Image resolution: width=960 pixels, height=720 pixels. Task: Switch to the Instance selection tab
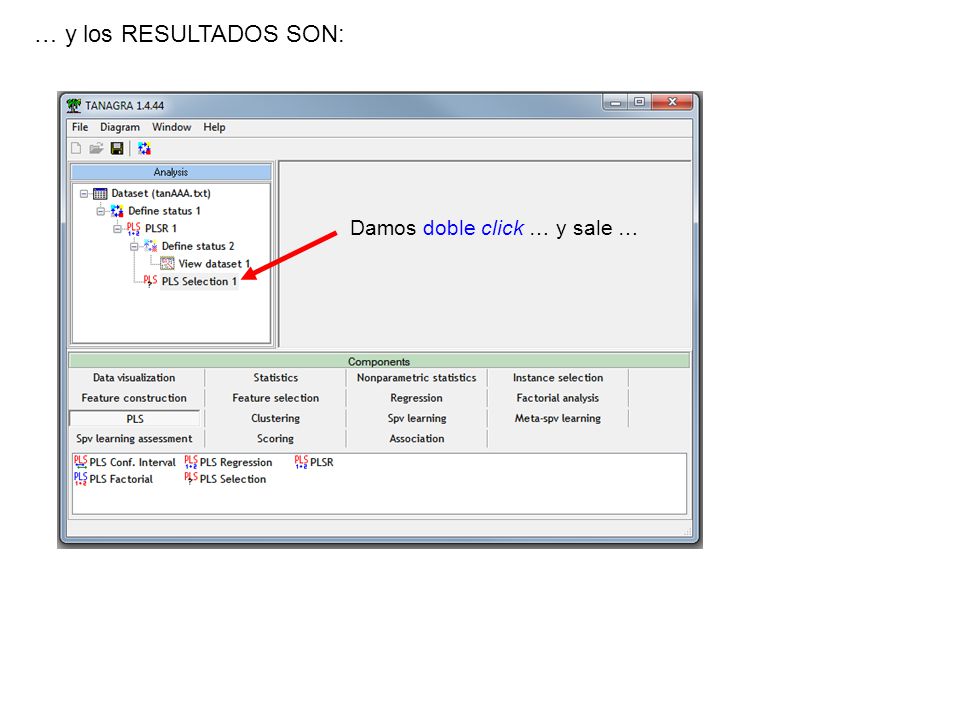558,378
